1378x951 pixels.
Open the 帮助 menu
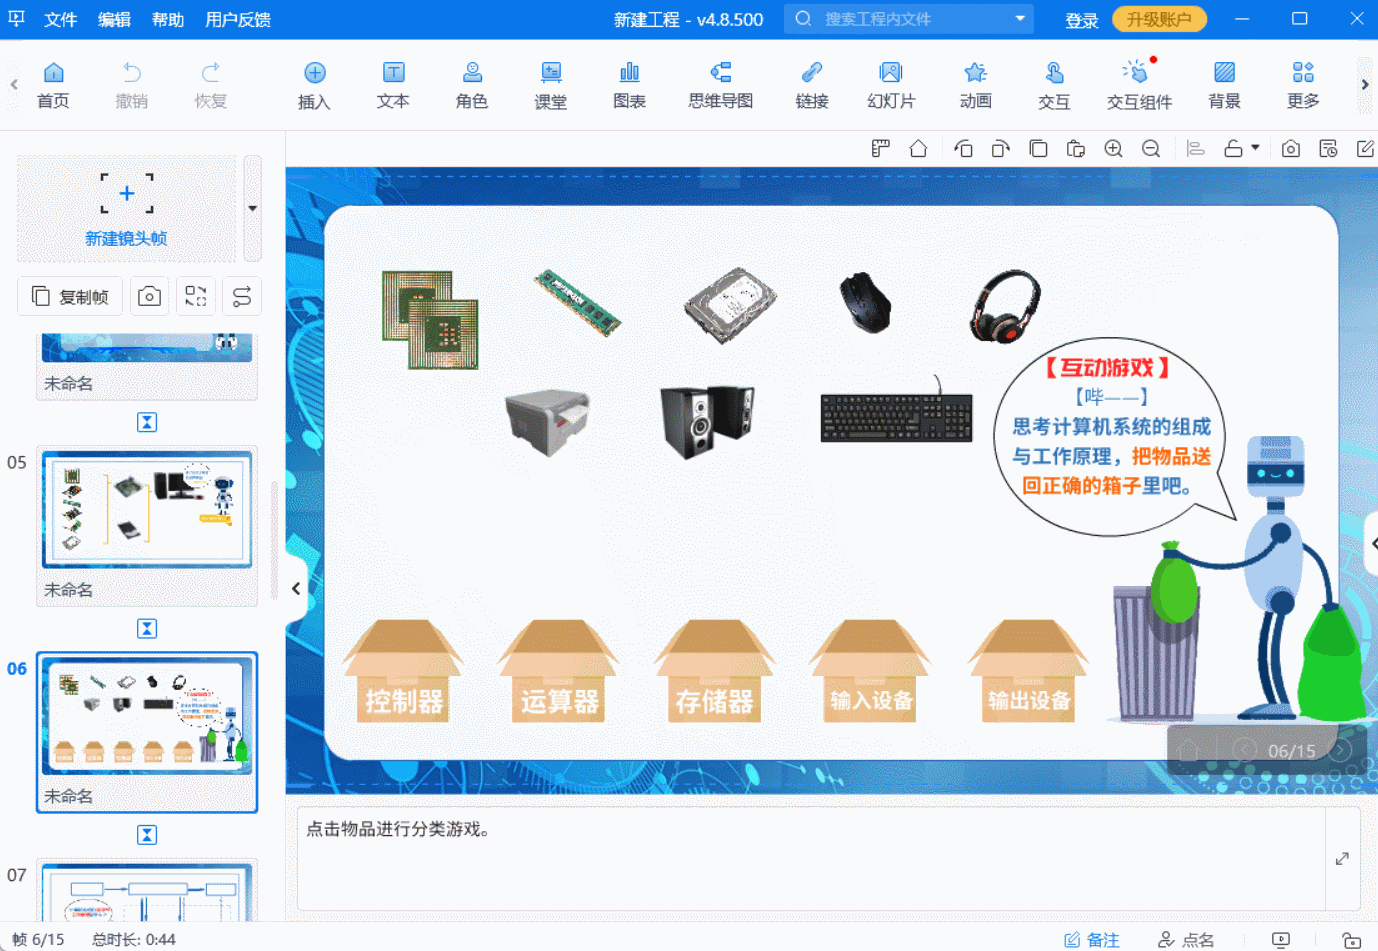[168, 20]
